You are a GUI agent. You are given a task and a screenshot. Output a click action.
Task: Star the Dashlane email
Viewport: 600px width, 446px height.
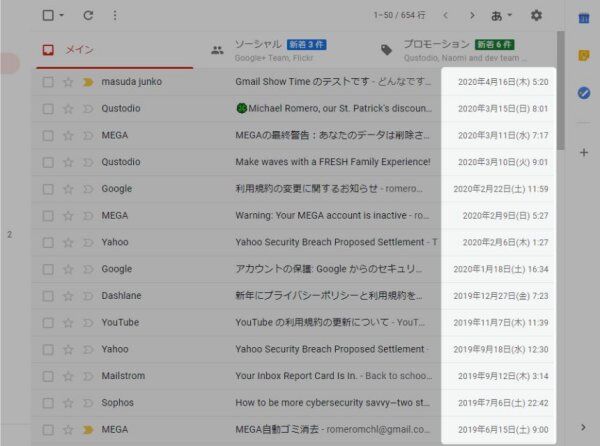click(x=68, y=296)
